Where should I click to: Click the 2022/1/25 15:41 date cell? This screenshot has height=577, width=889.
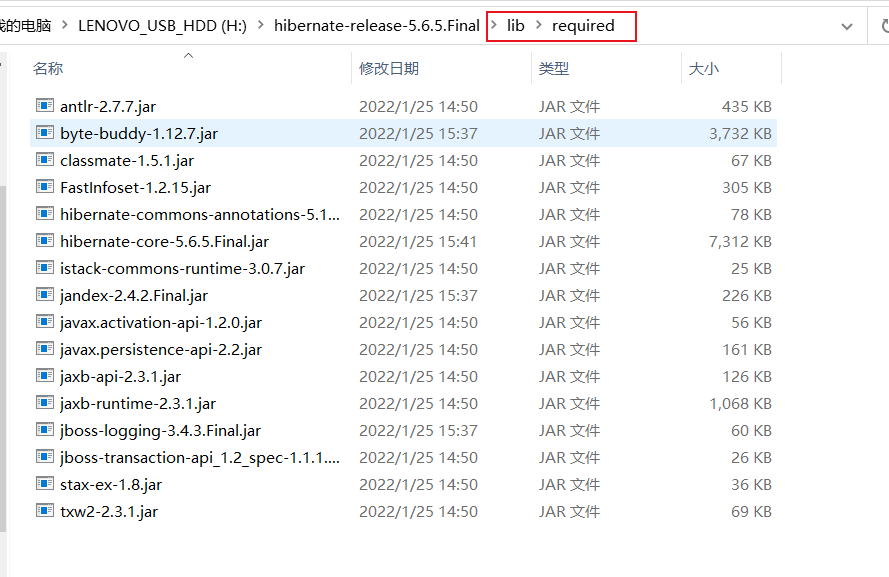pos(418,242)
